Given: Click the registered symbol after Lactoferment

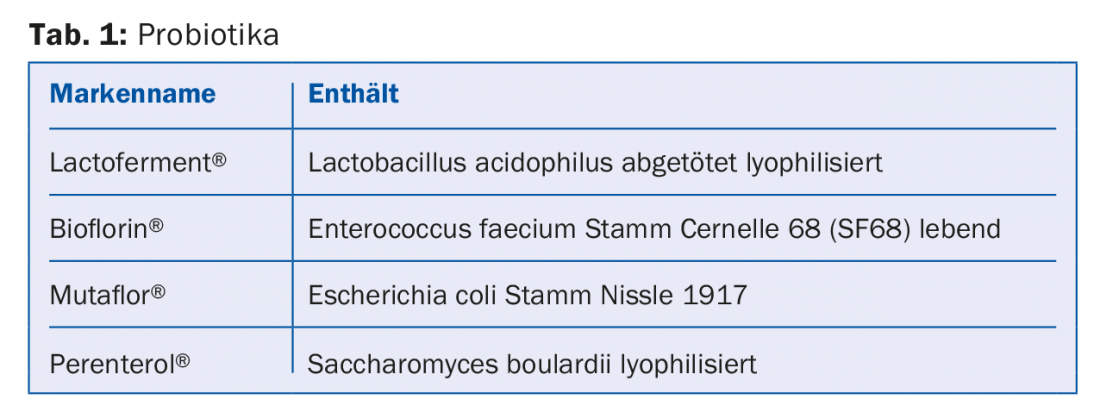Looking at the screenshot, I should tap(218, 159).
